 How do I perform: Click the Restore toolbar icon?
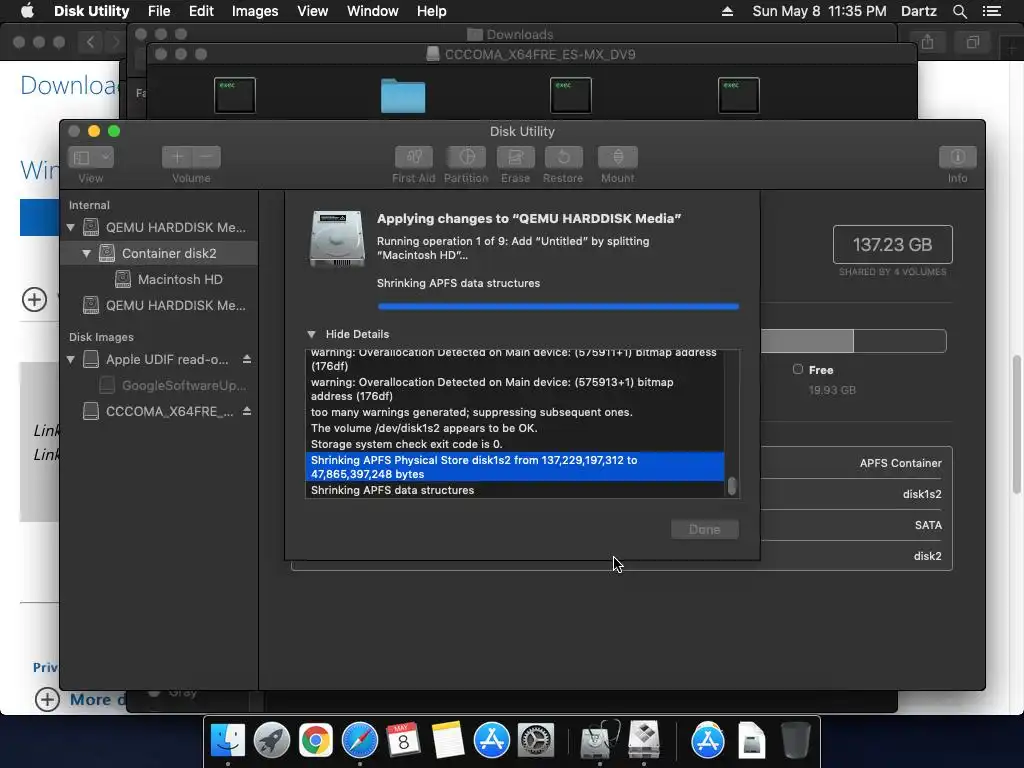click(x=563, y=157)
